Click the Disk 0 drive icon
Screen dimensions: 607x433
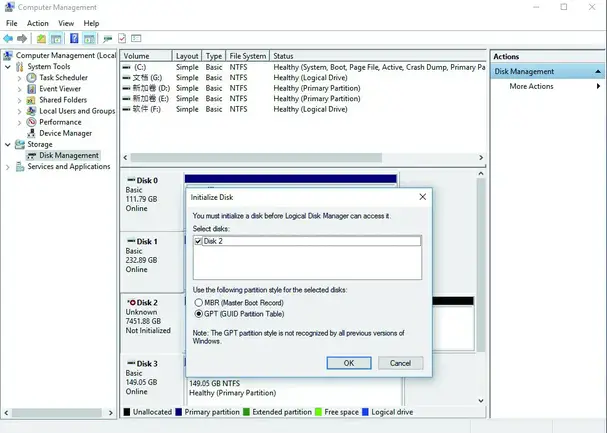(131, 180)
